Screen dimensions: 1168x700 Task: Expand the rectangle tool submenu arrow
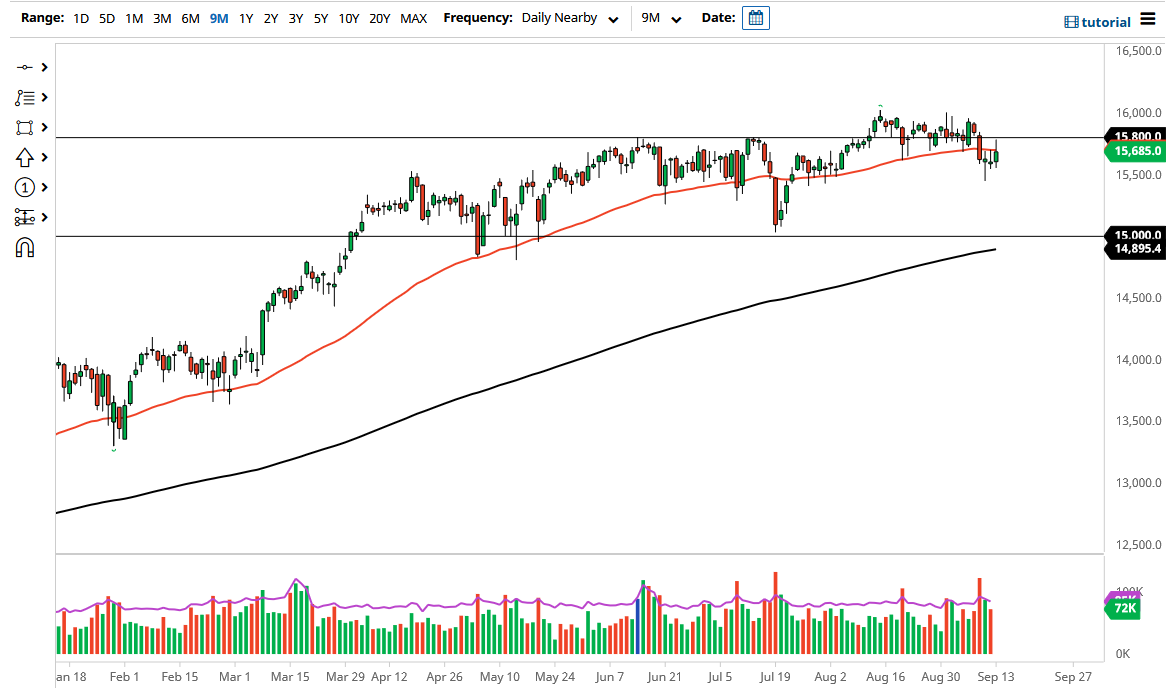point(45,127)
